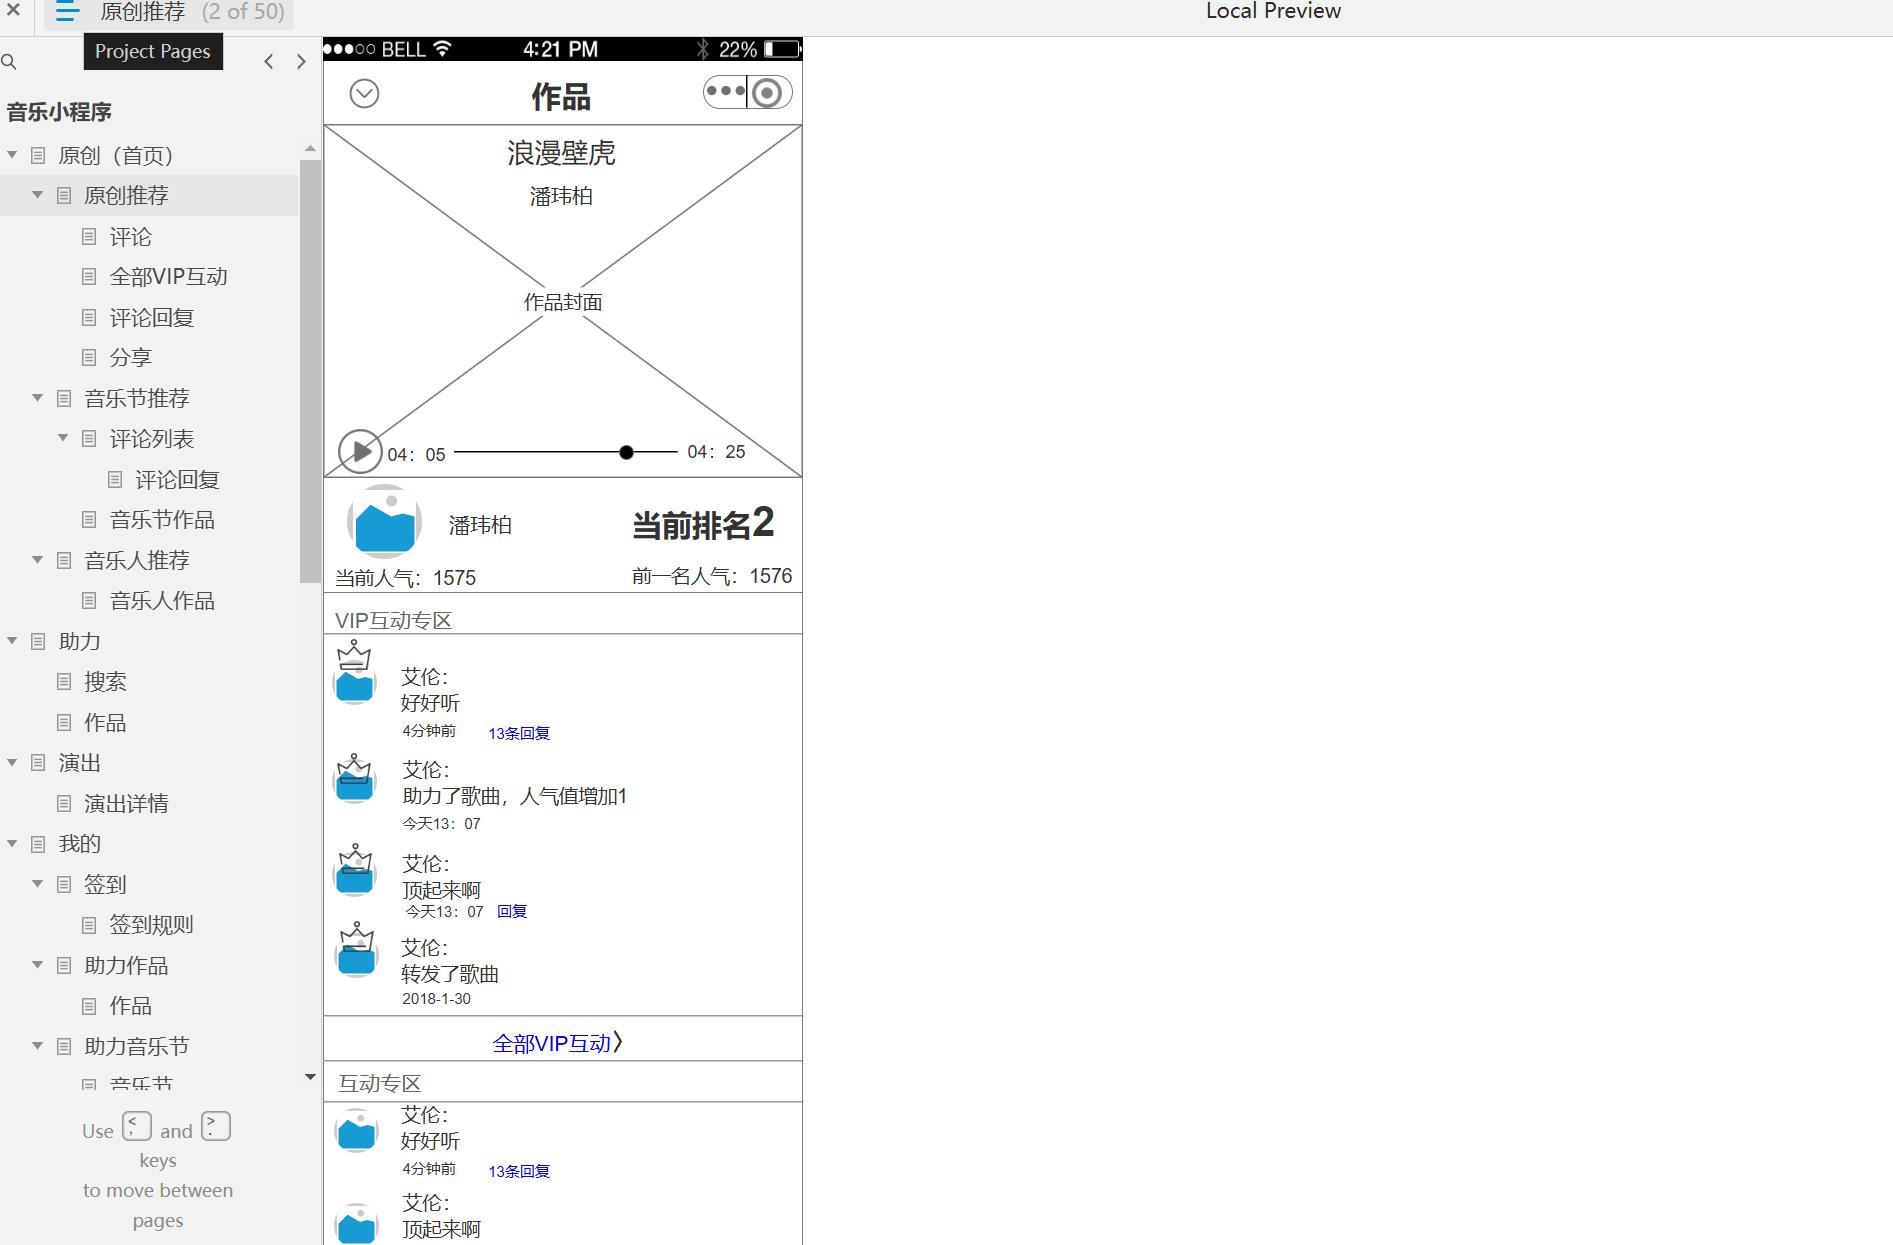Go to previous page arrow
Image resolution: width=1893 pixels, height=1245 pixels.
(269, 62)
